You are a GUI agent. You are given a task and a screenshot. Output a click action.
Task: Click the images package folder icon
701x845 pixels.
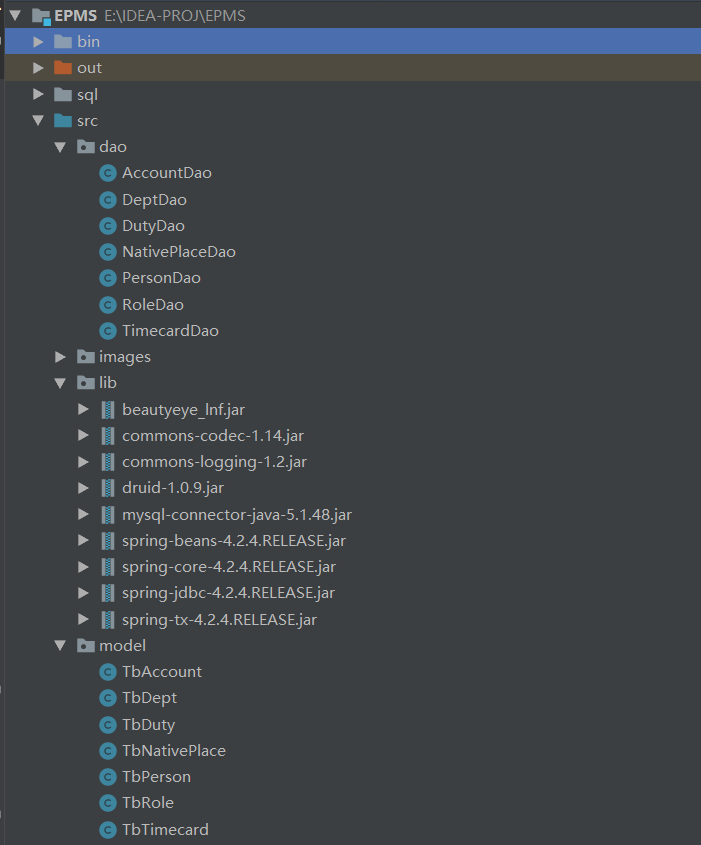[85, 357]
